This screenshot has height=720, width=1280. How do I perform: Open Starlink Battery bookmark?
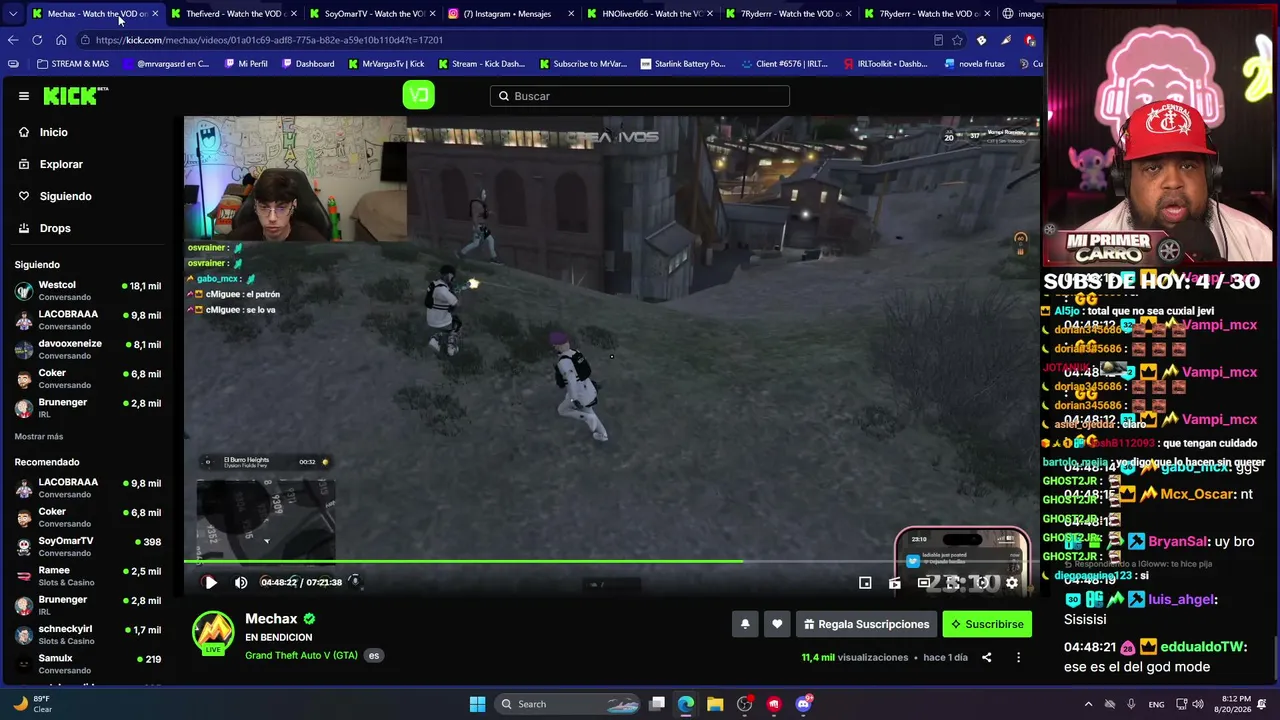click(683, 64)
